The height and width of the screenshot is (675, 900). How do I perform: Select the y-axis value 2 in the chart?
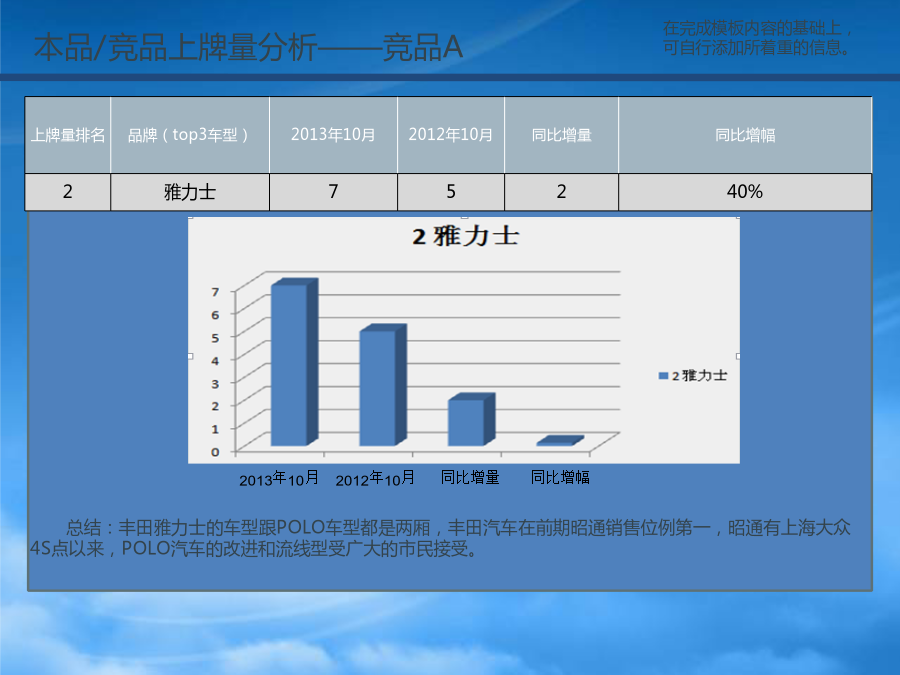pyautogui.click(x=215, y=406)
